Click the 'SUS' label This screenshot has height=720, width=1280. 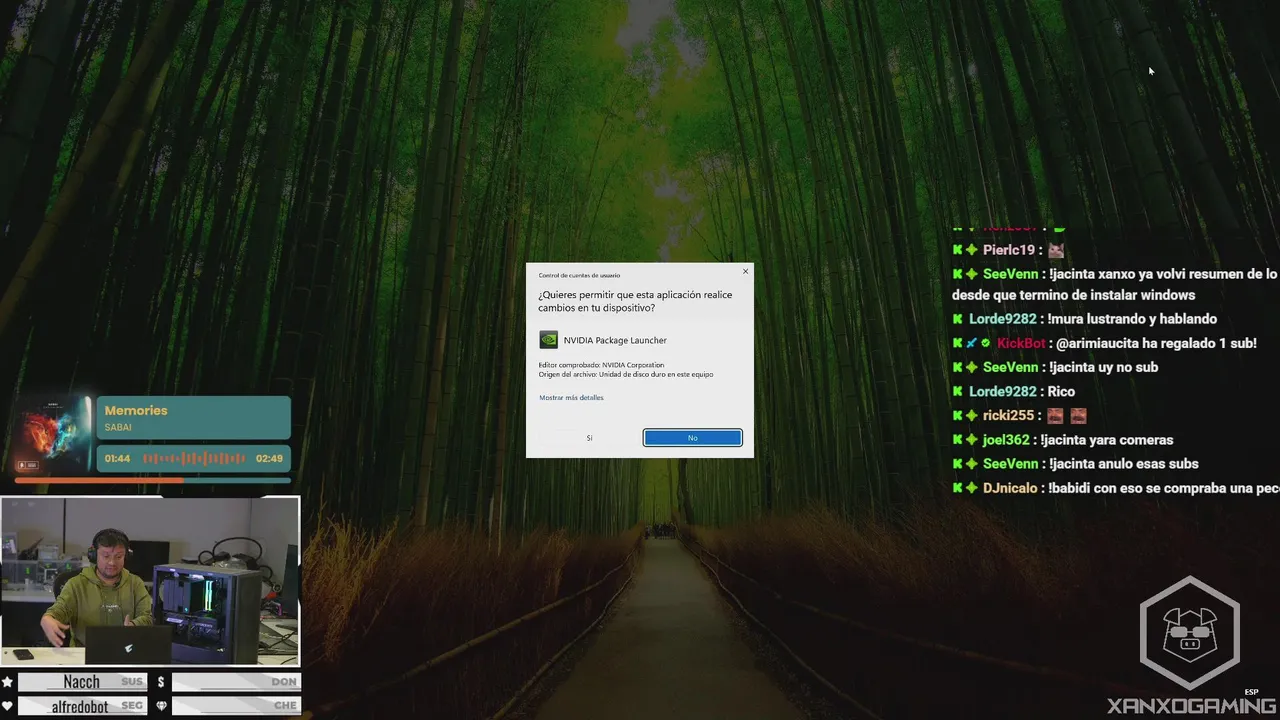[x=132, y=682]
